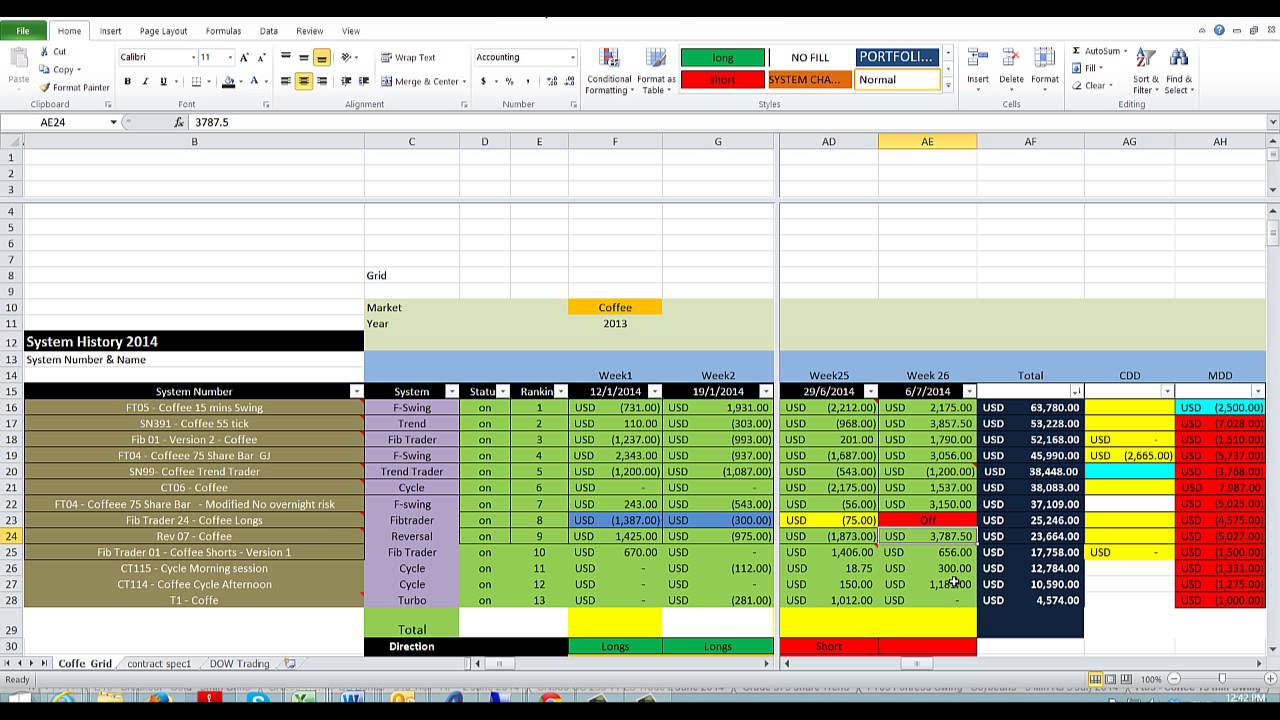Image resolution: width=1280 pixels, height=720 pixels.
Task: Toggle Middle Align button
Action: (304, 57)
